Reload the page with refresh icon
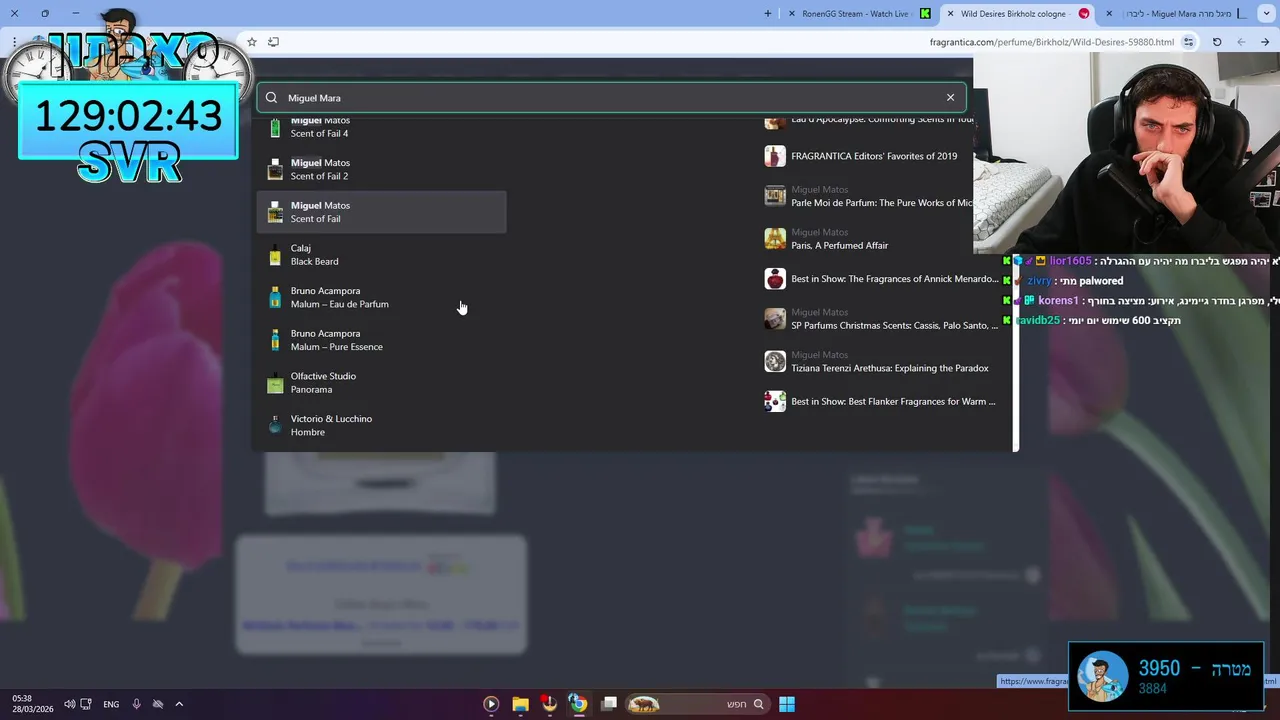Viewport: 1280px width, 720px height. click(x=1217, y=42)
